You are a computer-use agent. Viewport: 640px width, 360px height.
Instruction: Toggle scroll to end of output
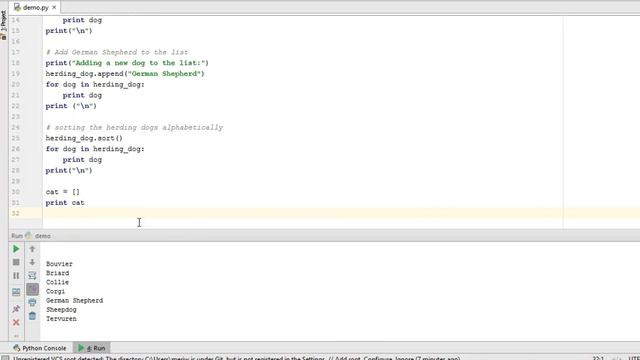tap(32, 289)
